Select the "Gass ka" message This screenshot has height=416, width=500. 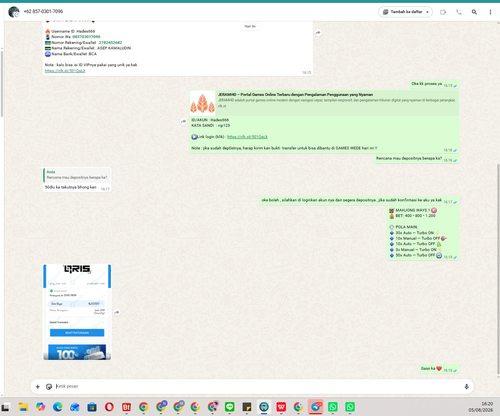439,369
